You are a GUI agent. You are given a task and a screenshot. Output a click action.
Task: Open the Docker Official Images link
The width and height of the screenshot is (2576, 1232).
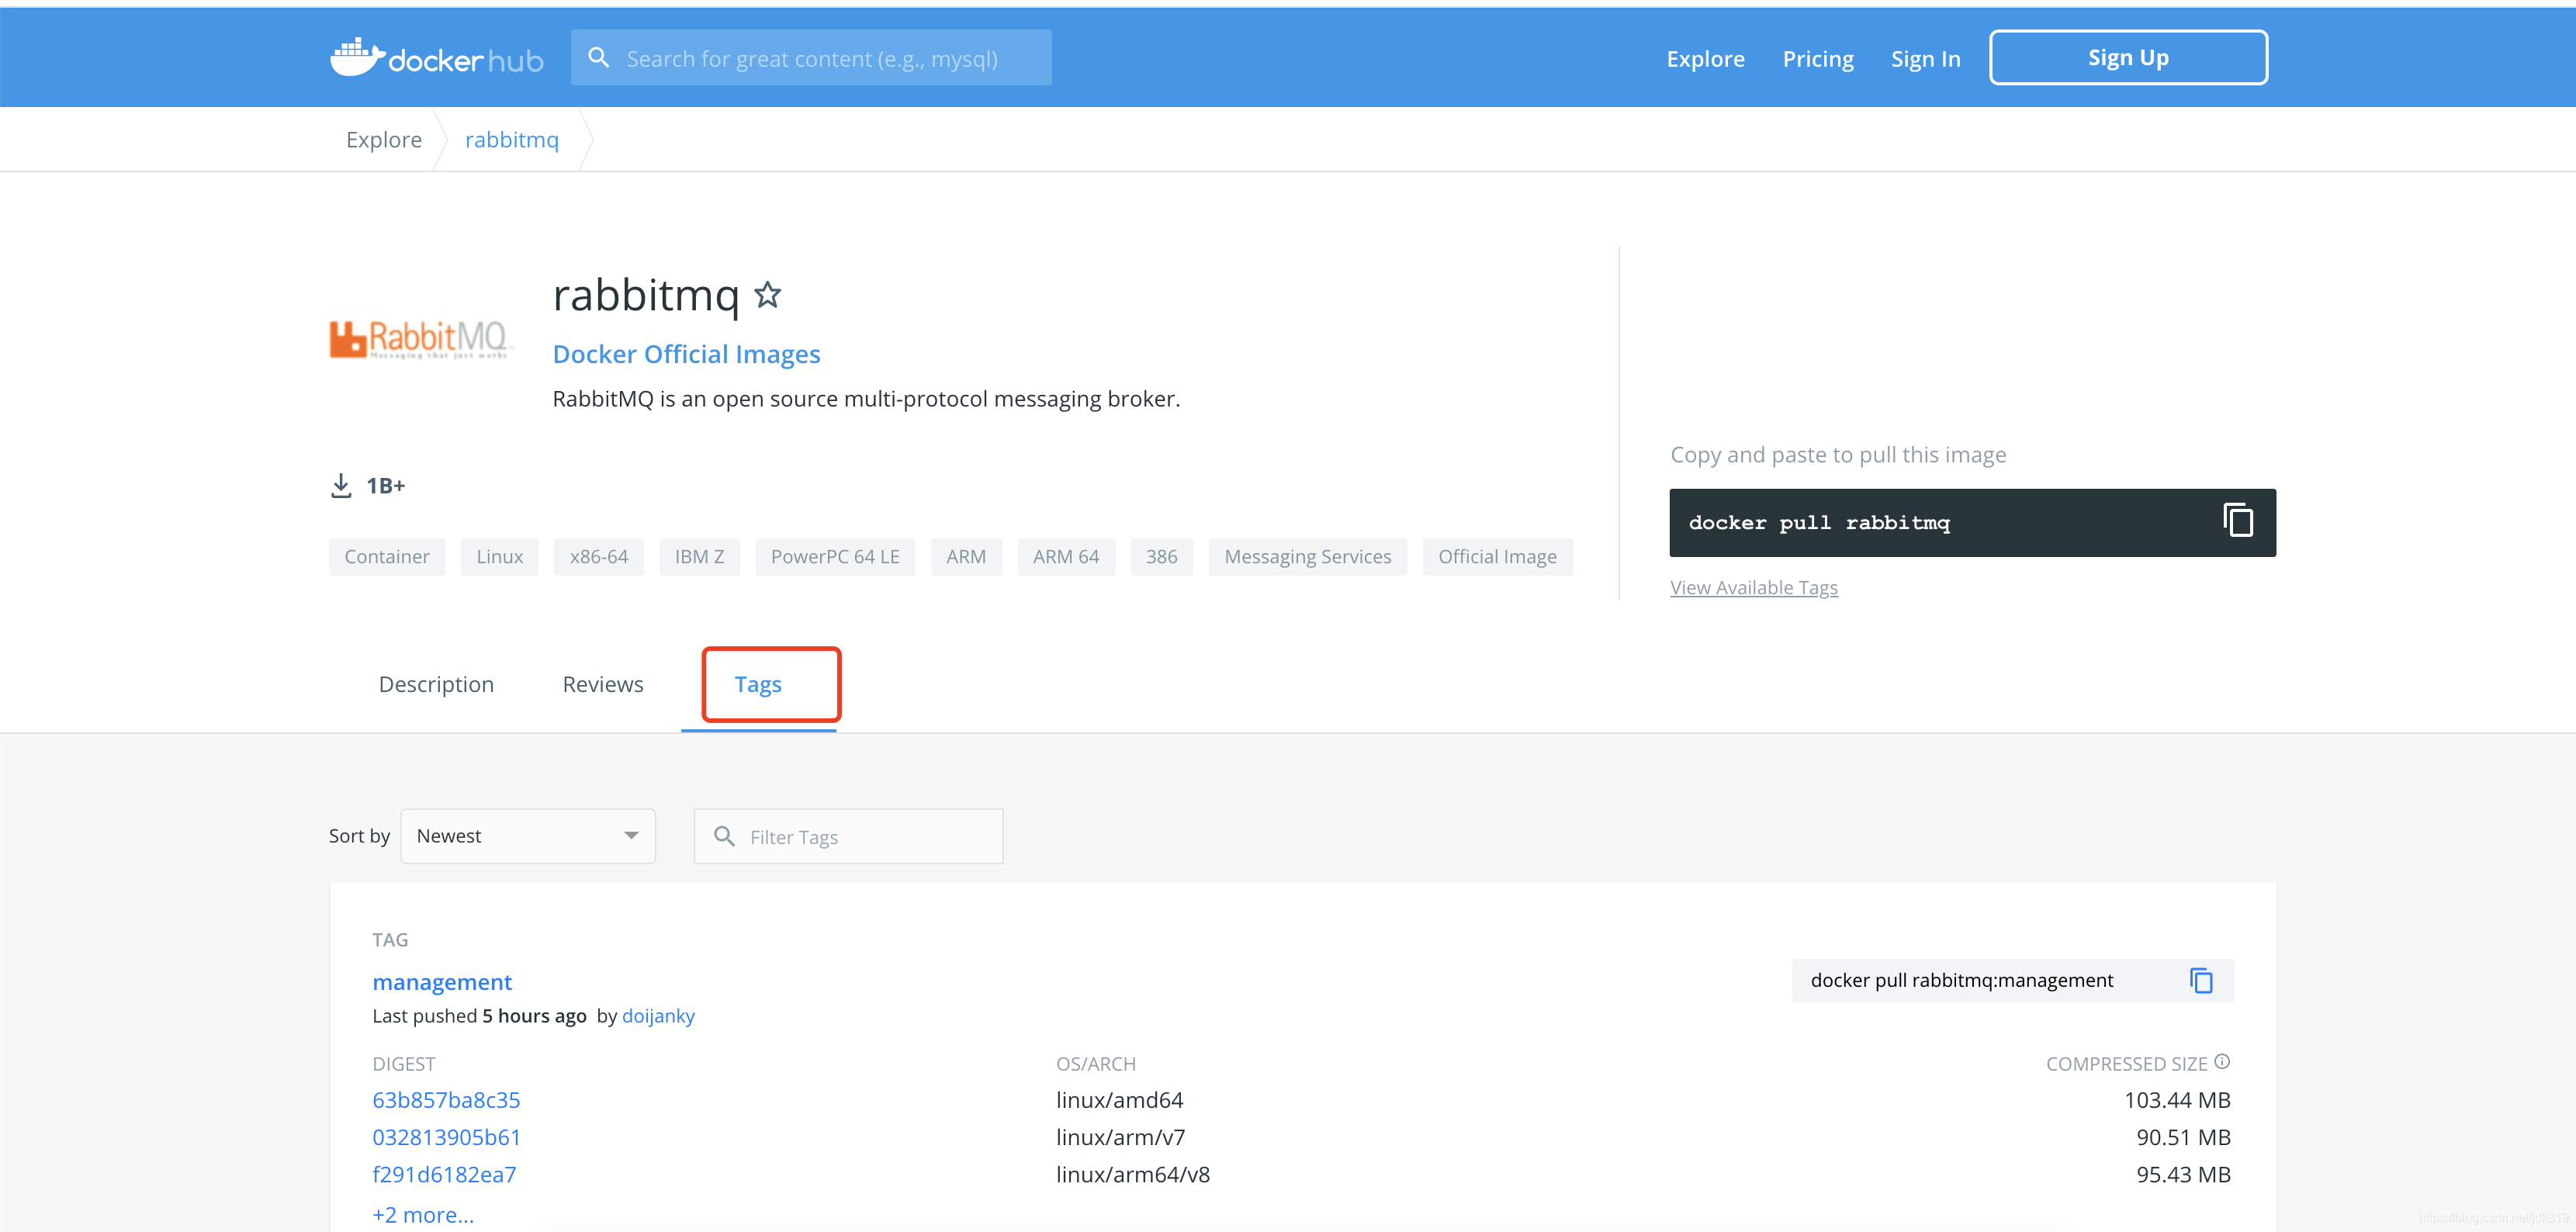[686, 354]
